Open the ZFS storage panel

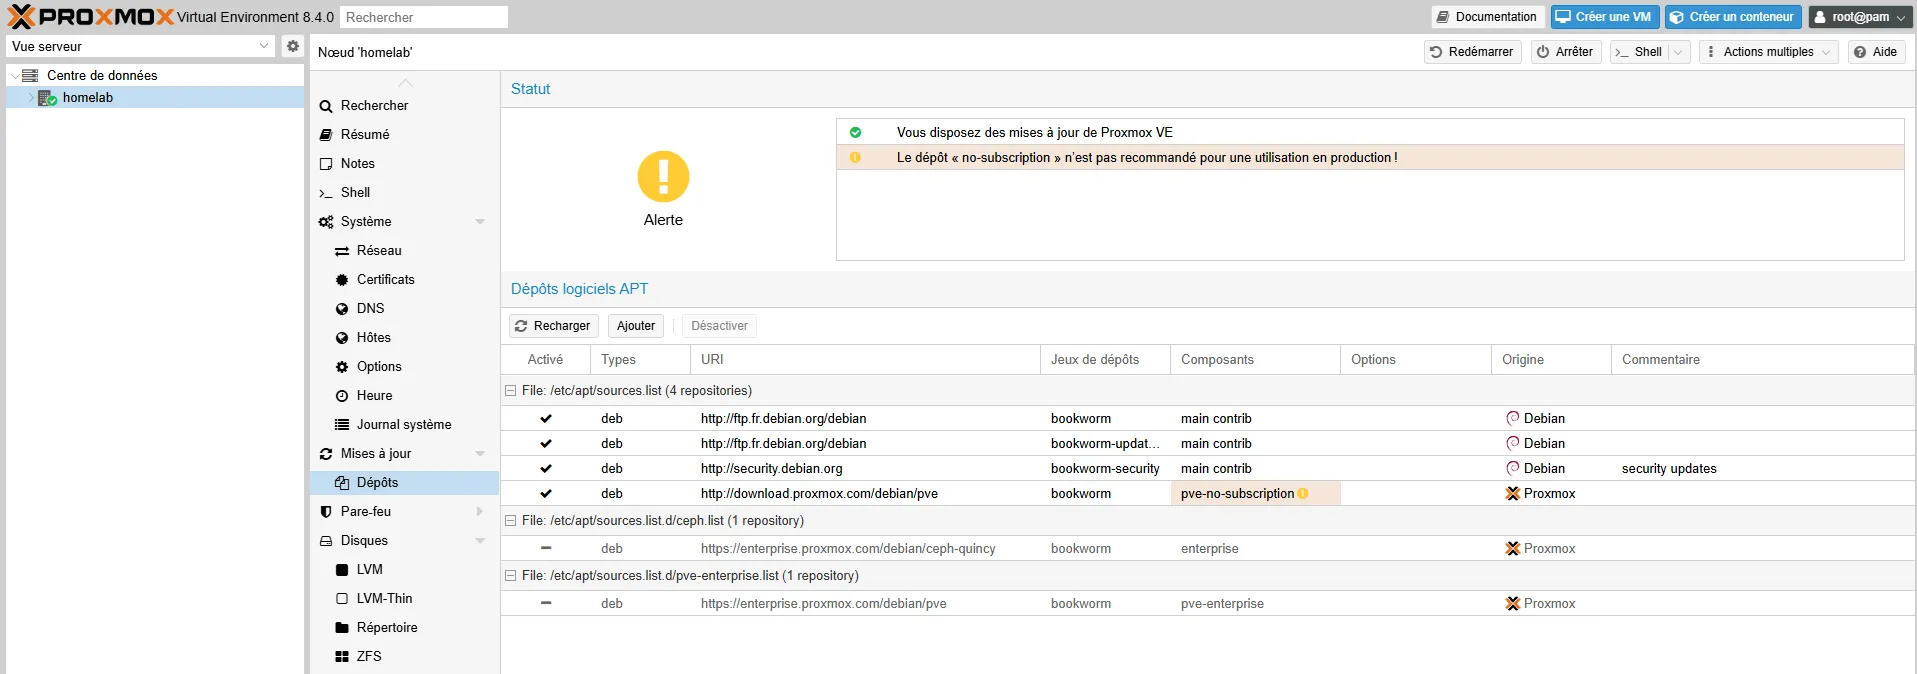[368, 657]
